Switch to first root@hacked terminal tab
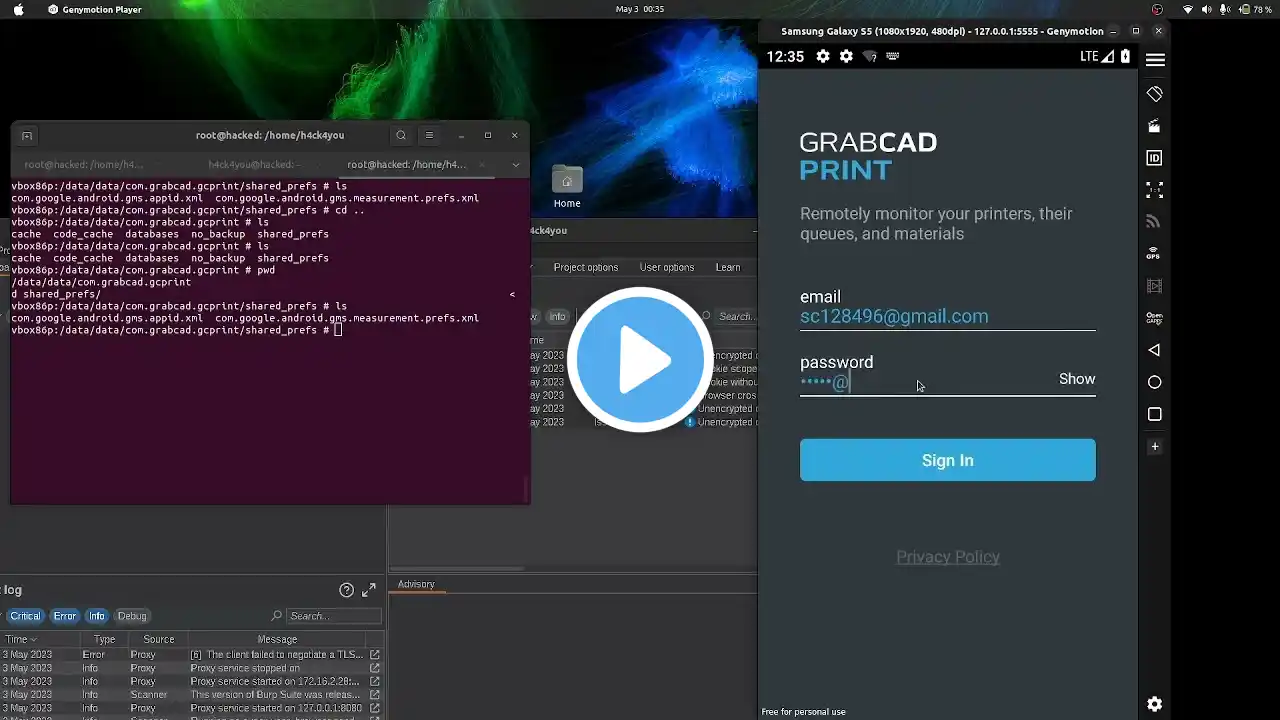Screen dimensions: 1280x720 (84, 164)
